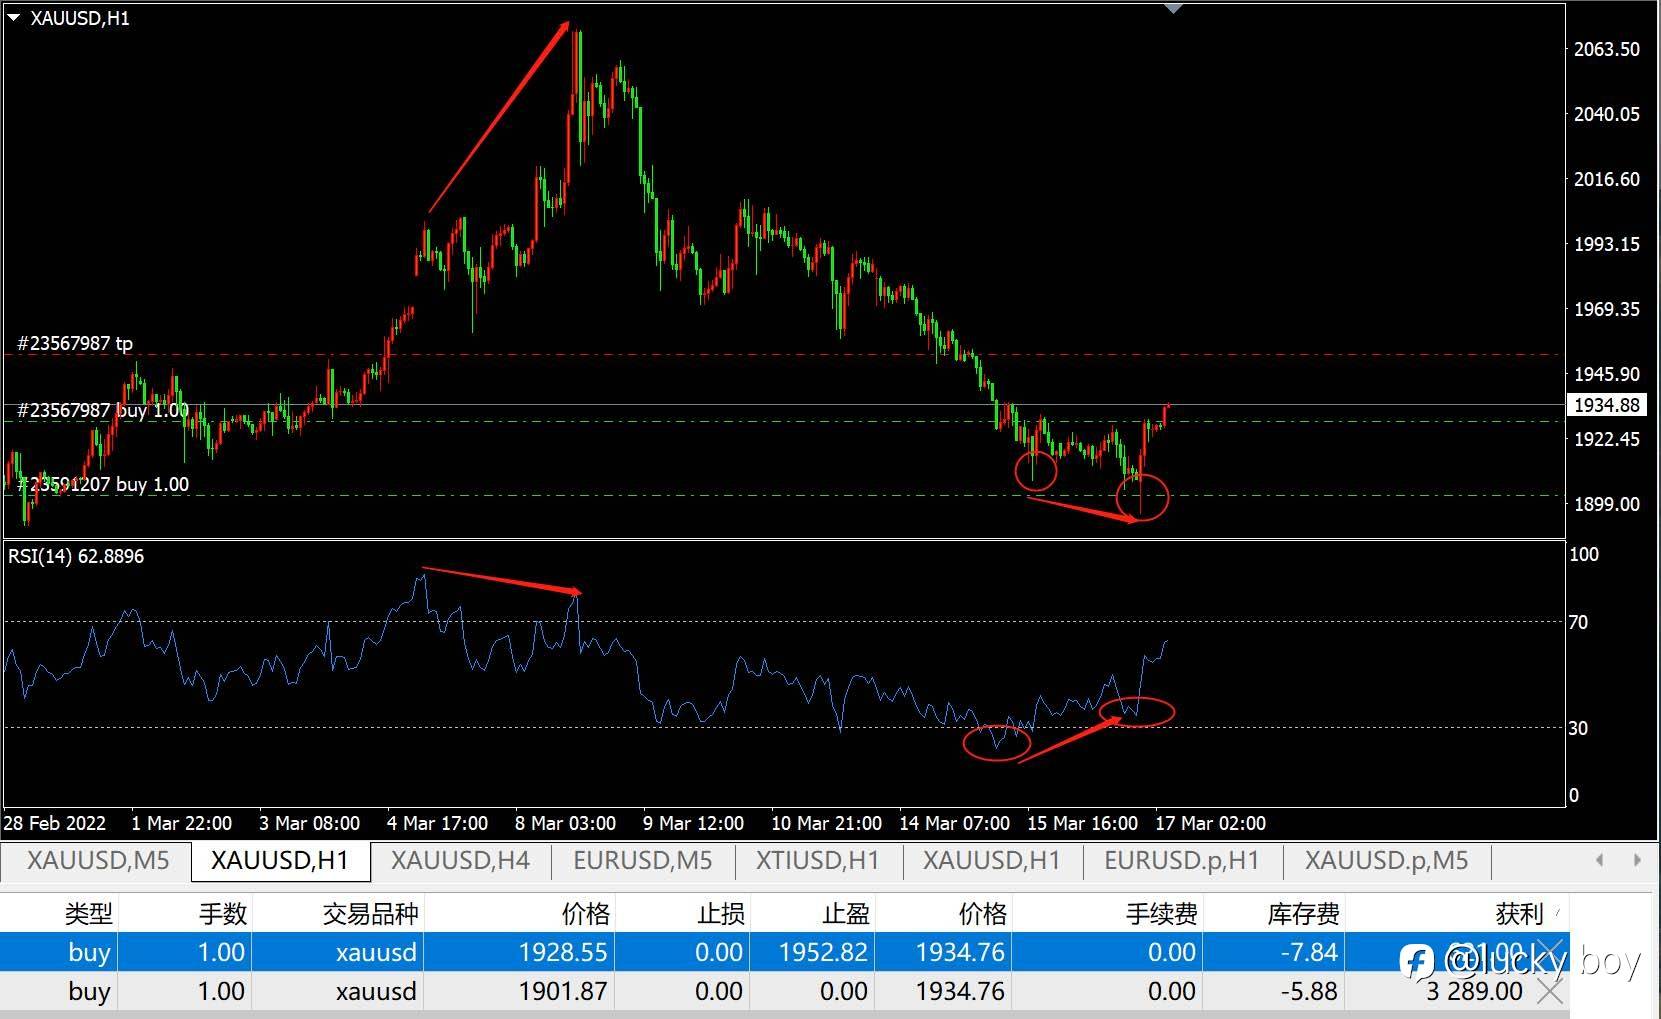Click the current price tag 1934.88
This screenshot has height=1019, width=1661.
pyautogui.click(x=1607, y=405)
